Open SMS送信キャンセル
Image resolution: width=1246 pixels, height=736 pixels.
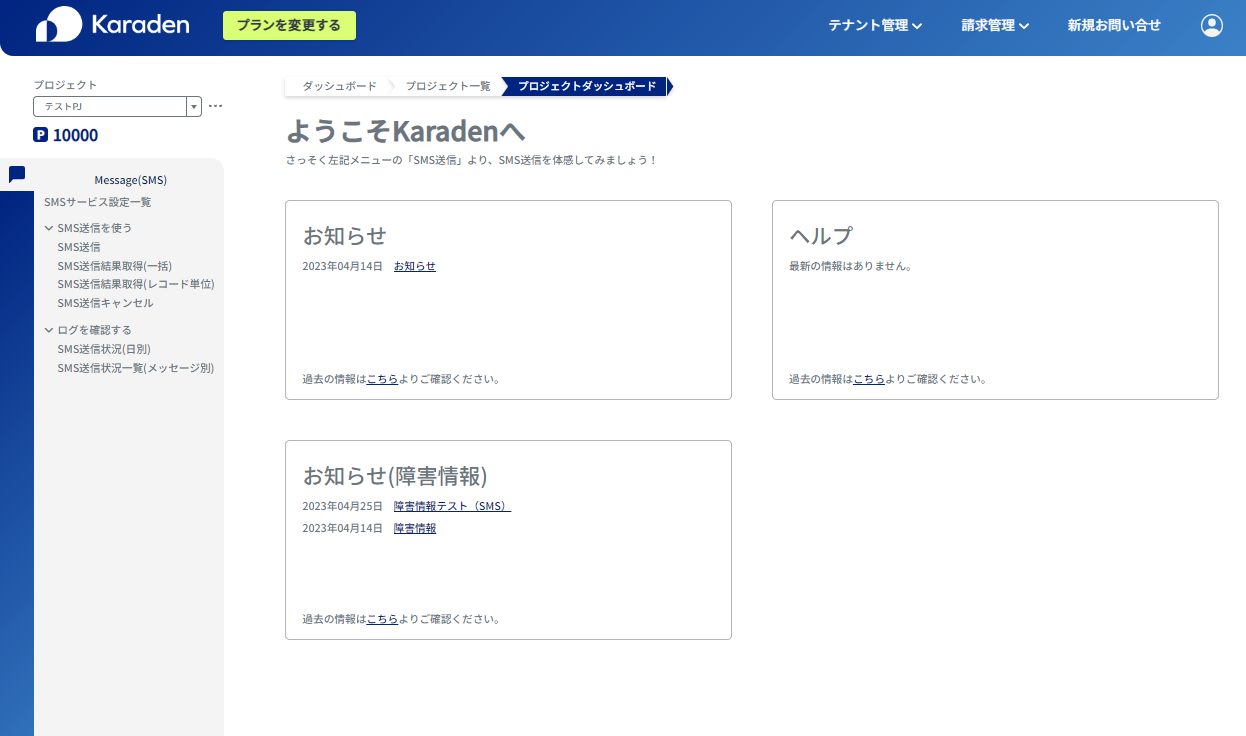[106, 303]
